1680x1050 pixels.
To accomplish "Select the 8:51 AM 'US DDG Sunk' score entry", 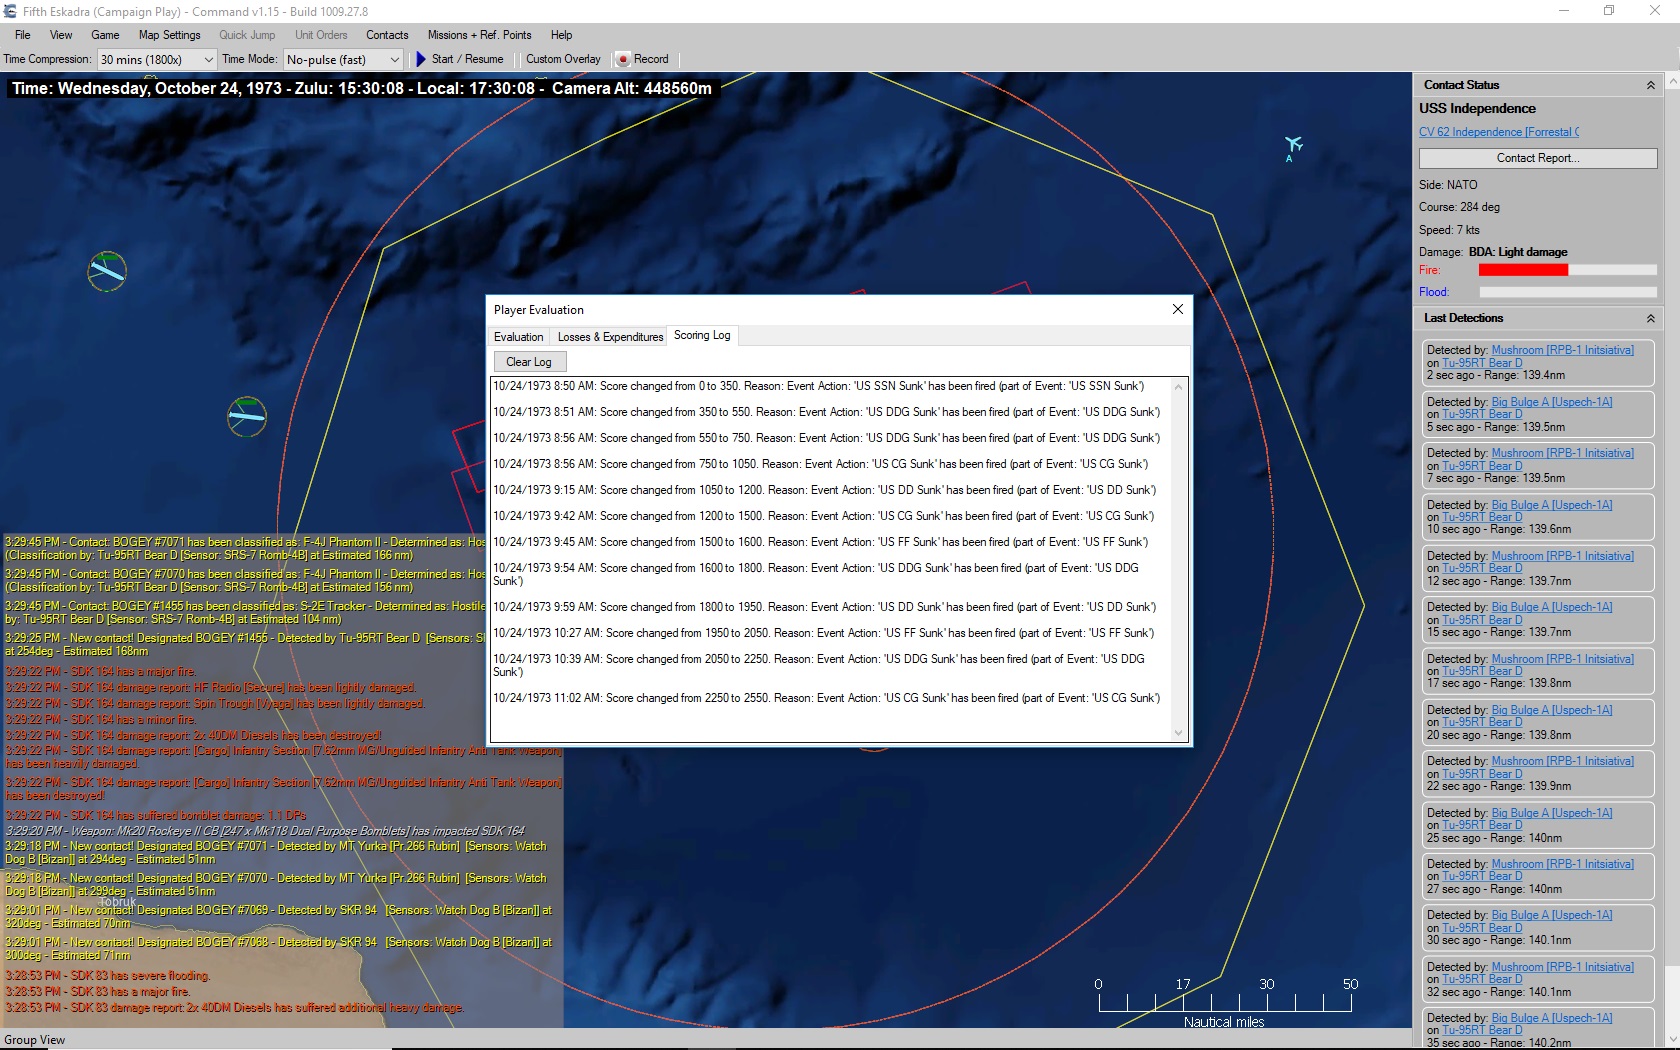I will (826, 412).
